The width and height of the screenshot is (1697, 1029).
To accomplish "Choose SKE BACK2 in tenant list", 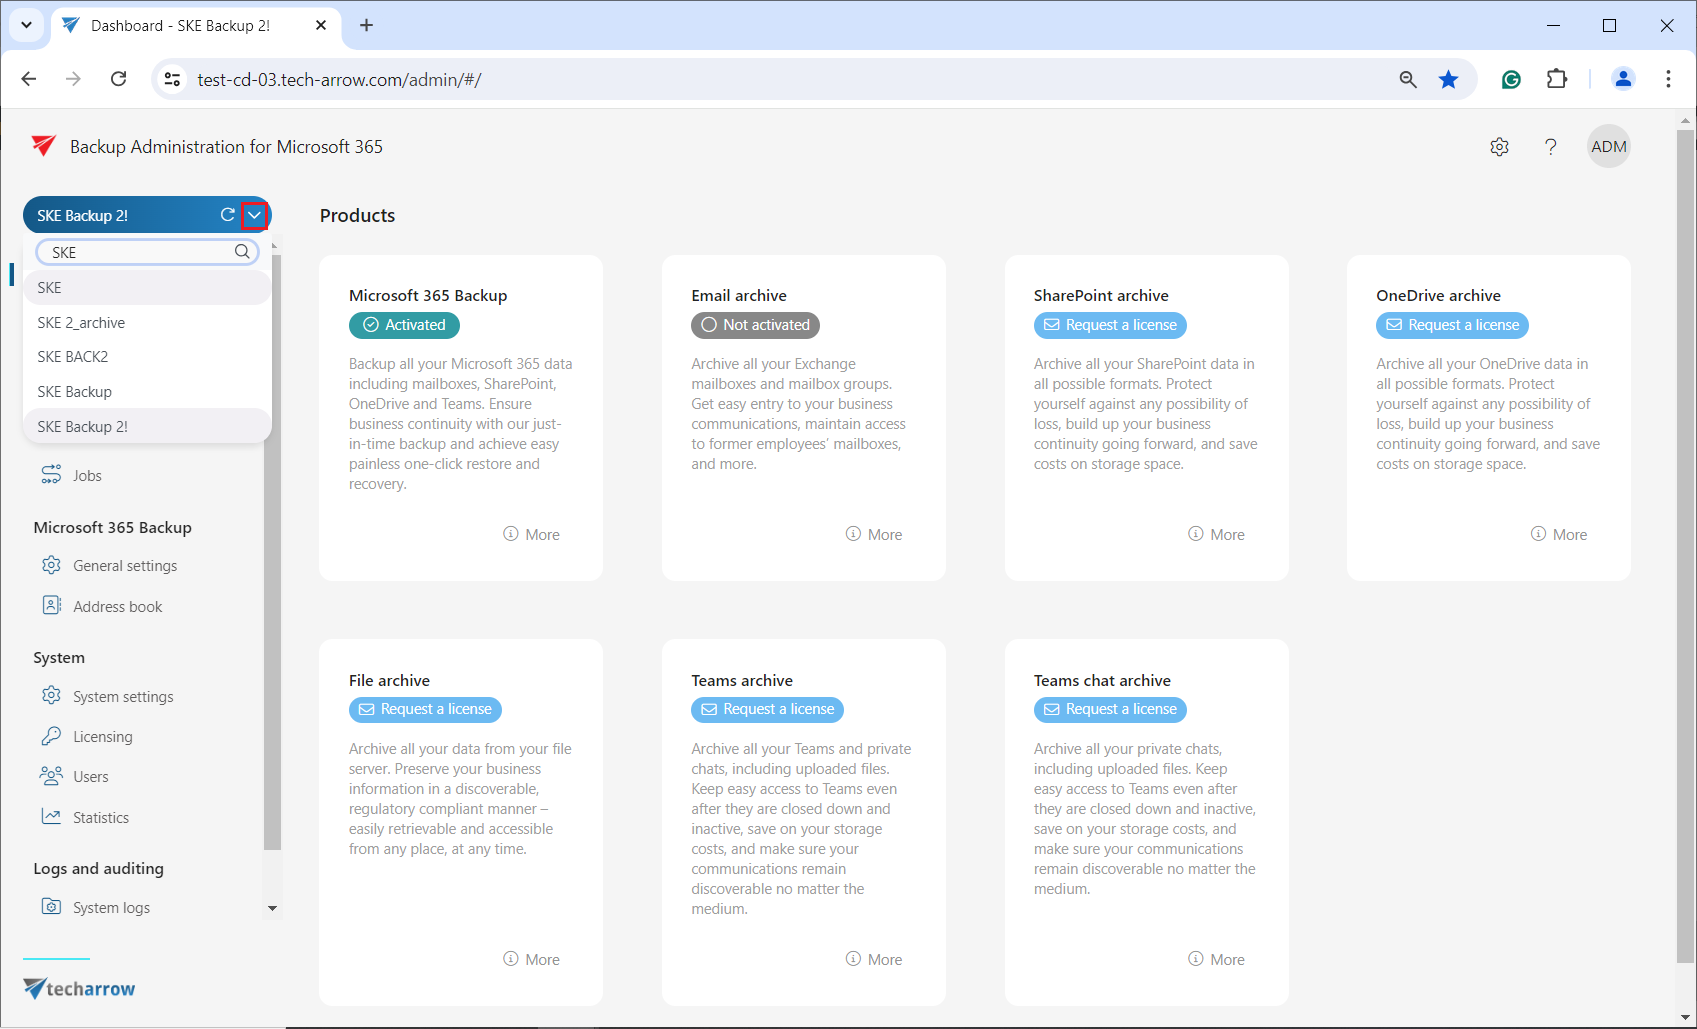I will pos(73,357).
